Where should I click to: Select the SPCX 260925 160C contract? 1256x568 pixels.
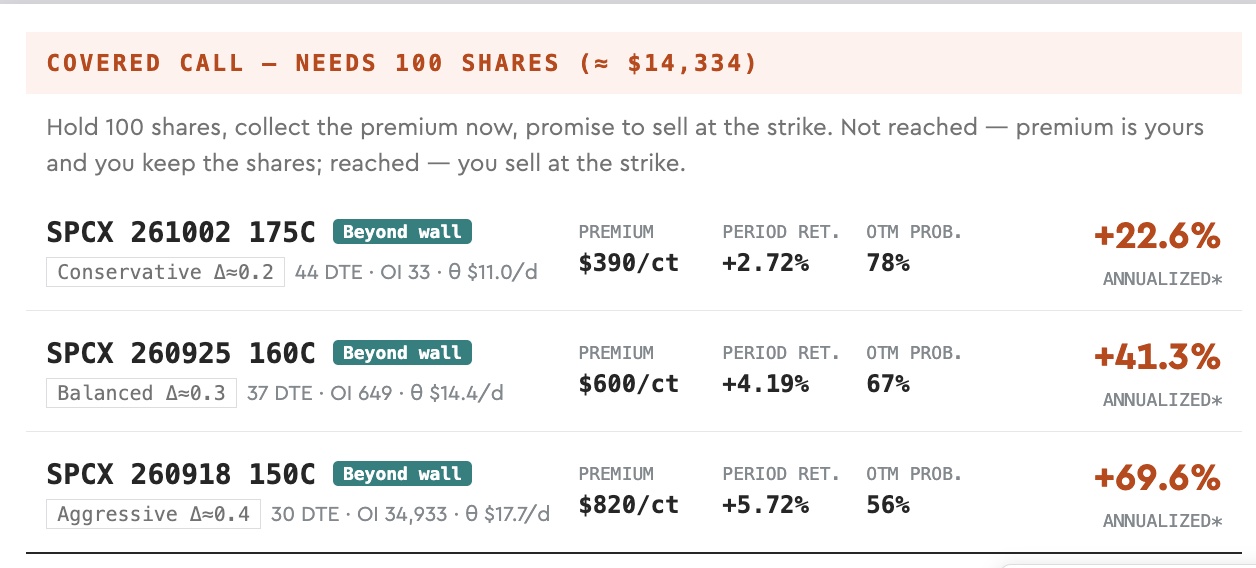(x=181, y=353)
